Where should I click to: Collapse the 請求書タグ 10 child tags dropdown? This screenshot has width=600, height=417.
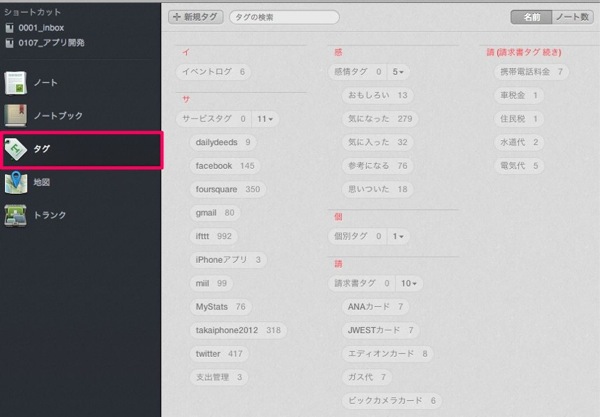tap(409, 283)
